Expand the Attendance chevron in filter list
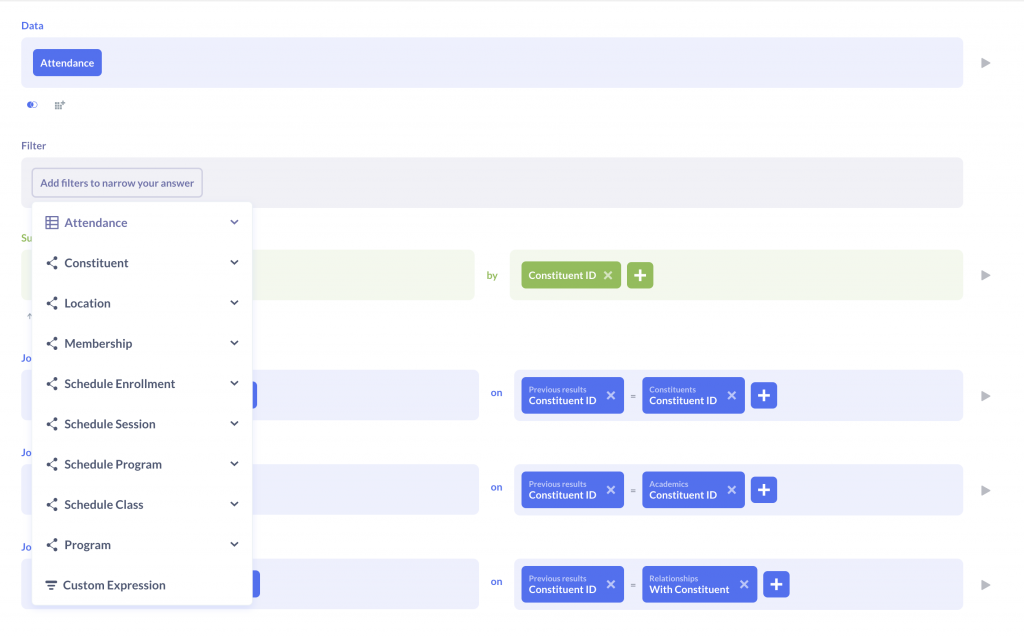1024x637 pixels. [x=234, y=222]
